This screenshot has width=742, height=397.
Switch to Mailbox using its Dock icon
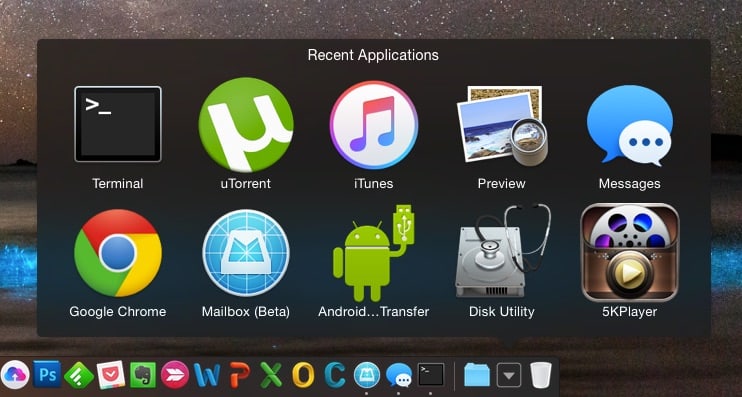coord(367,375)
